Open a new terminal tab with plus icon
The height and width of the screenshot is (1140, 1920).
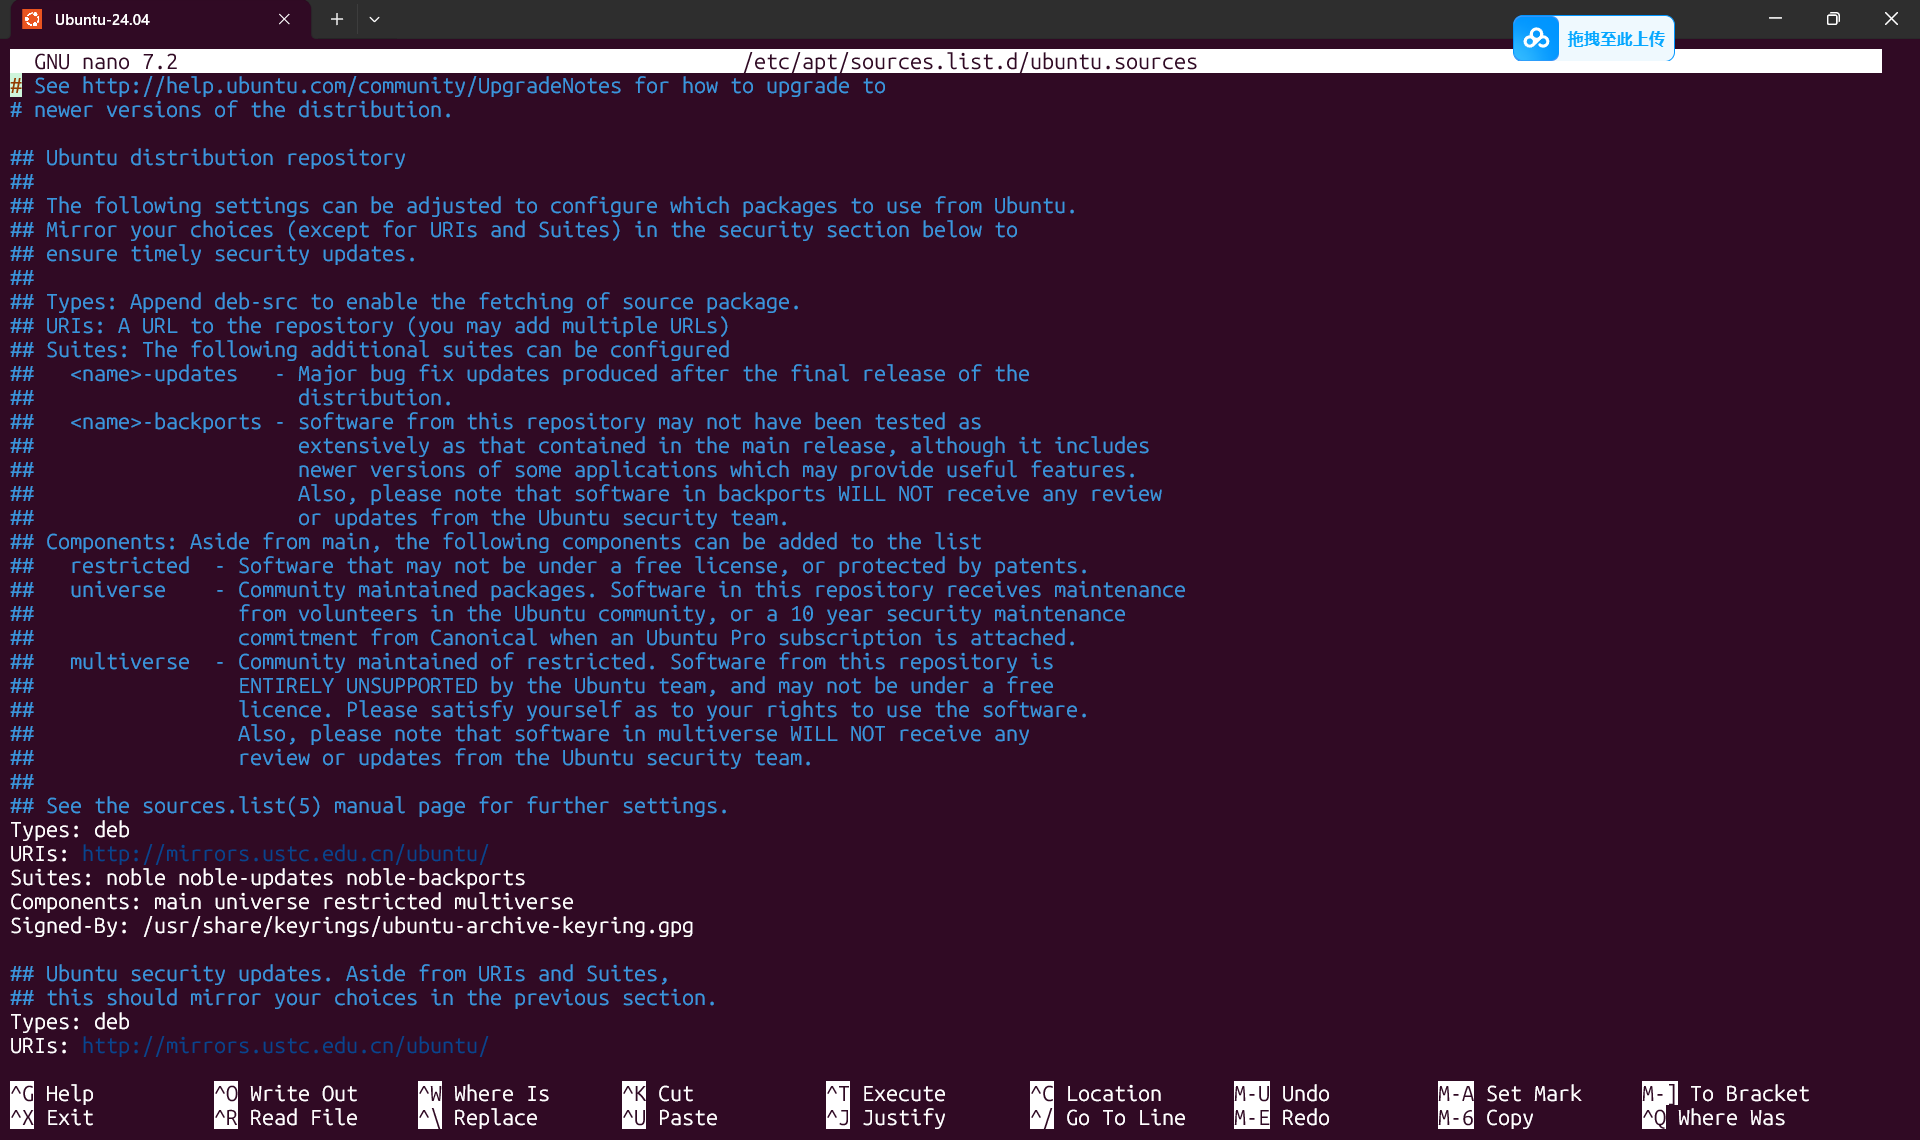click(337, 19)
